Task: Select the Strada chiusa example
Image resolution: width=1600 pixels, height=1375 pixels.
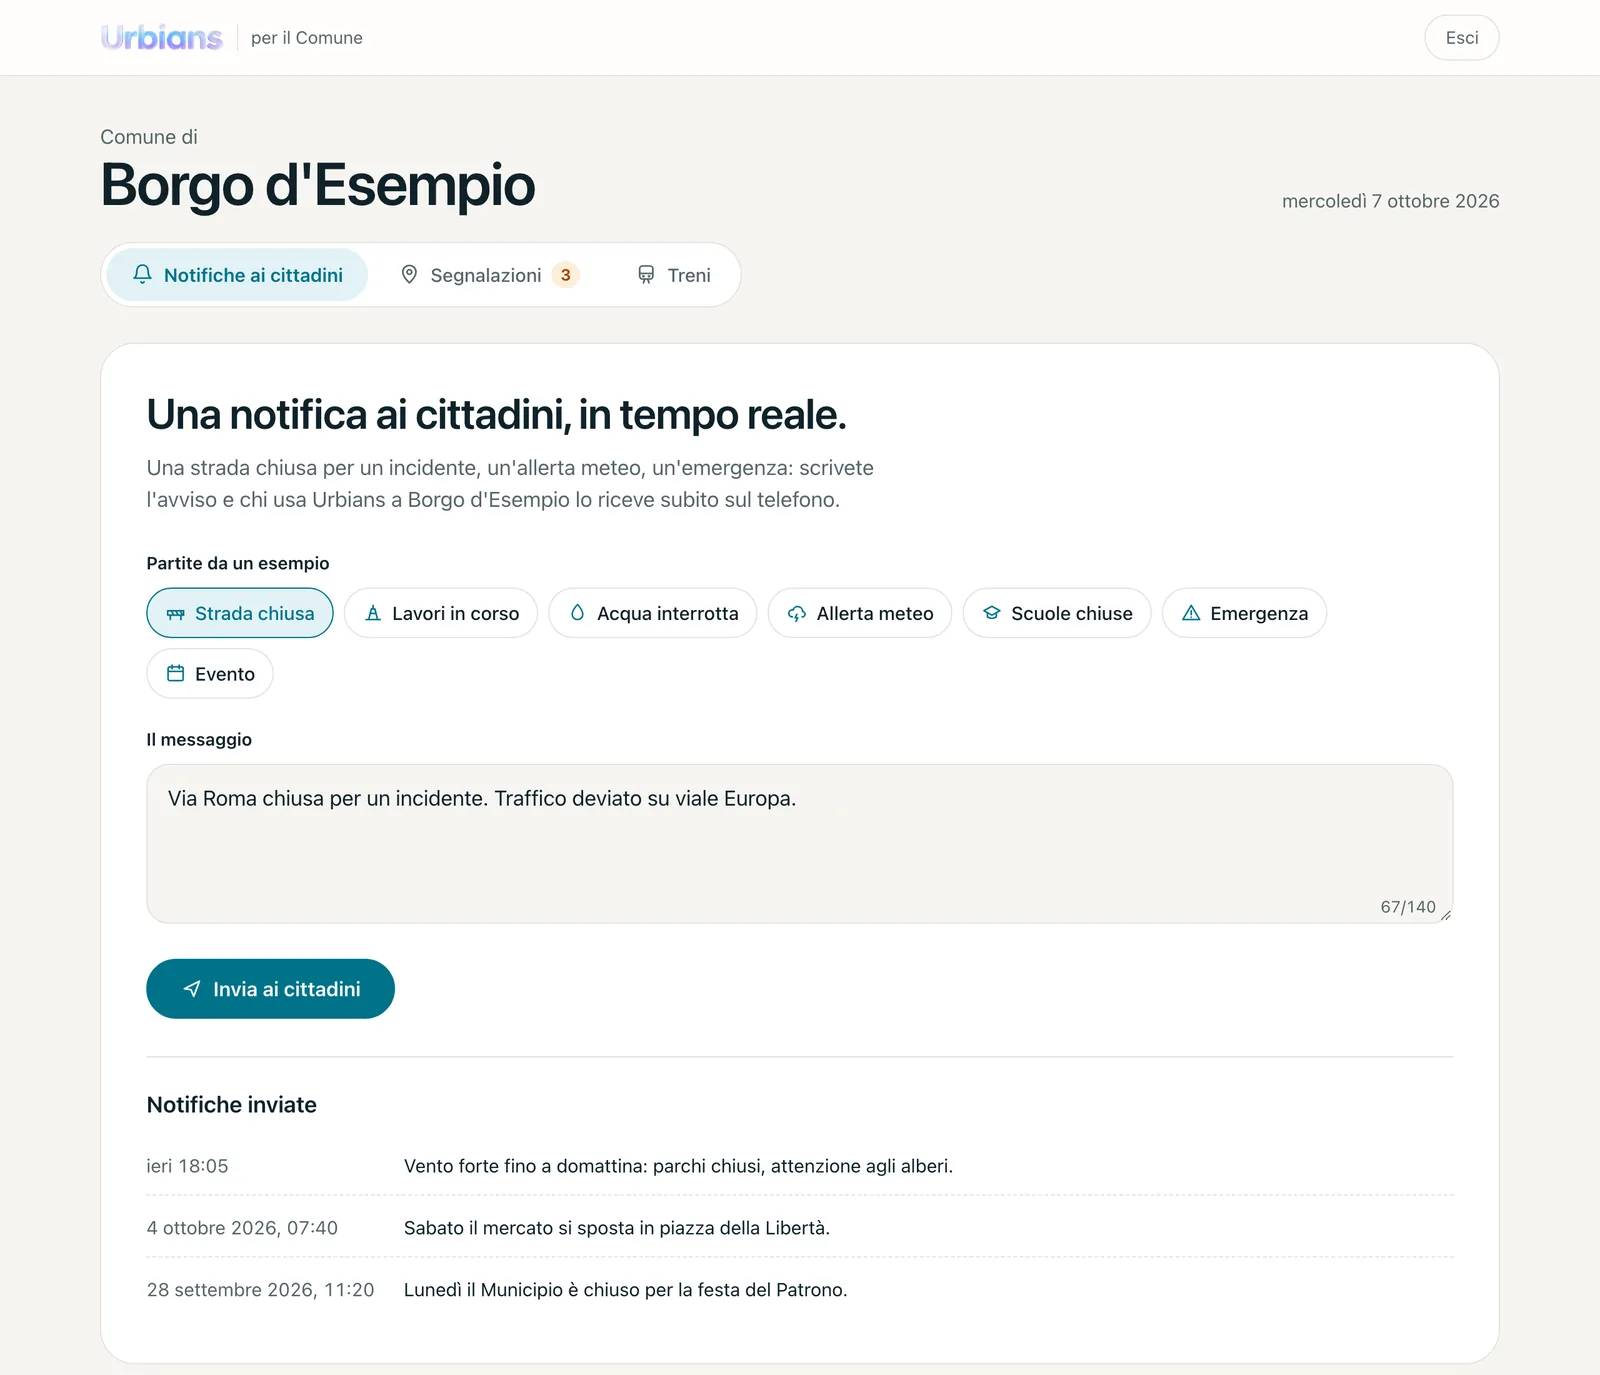Action: pyautogui.click(x=240, y=613)
